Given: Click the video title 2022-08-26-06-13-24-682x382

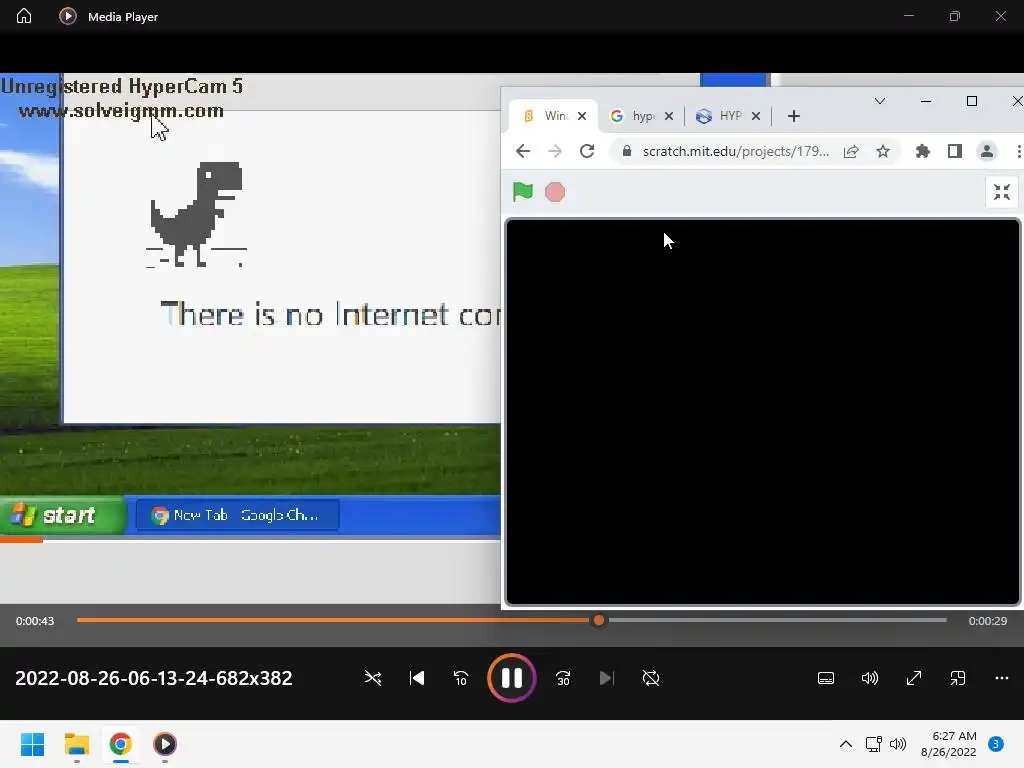Looking at the screenshot, I should 153,678.
